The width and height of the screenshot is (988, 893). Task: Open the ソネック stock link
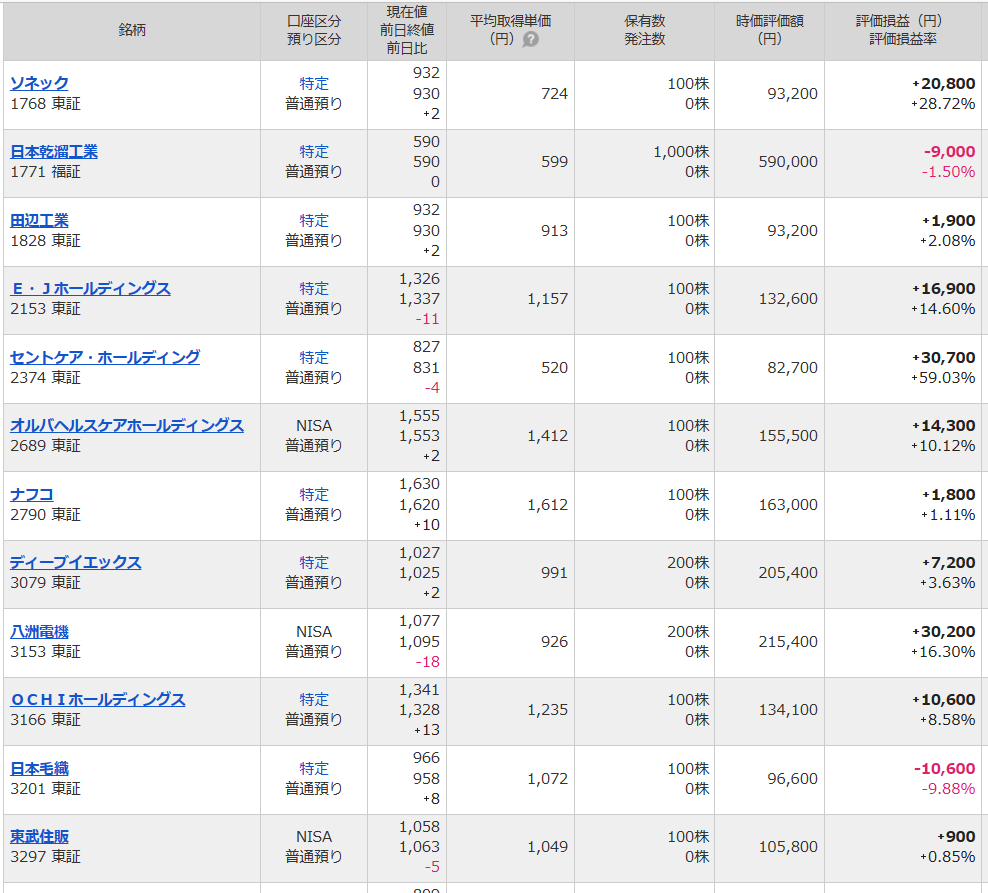click(x=39, y=83)
